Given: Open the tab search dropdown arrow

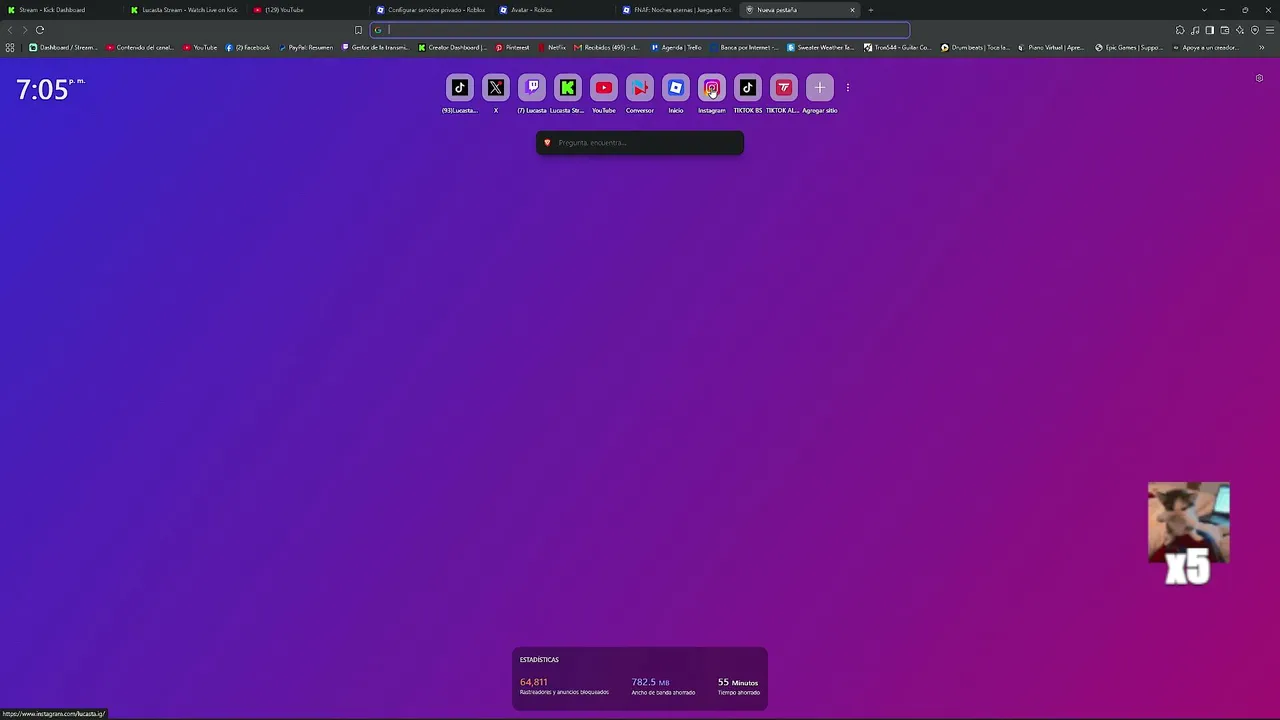Looking at the screenshot, I should [x=1204, y=10].
